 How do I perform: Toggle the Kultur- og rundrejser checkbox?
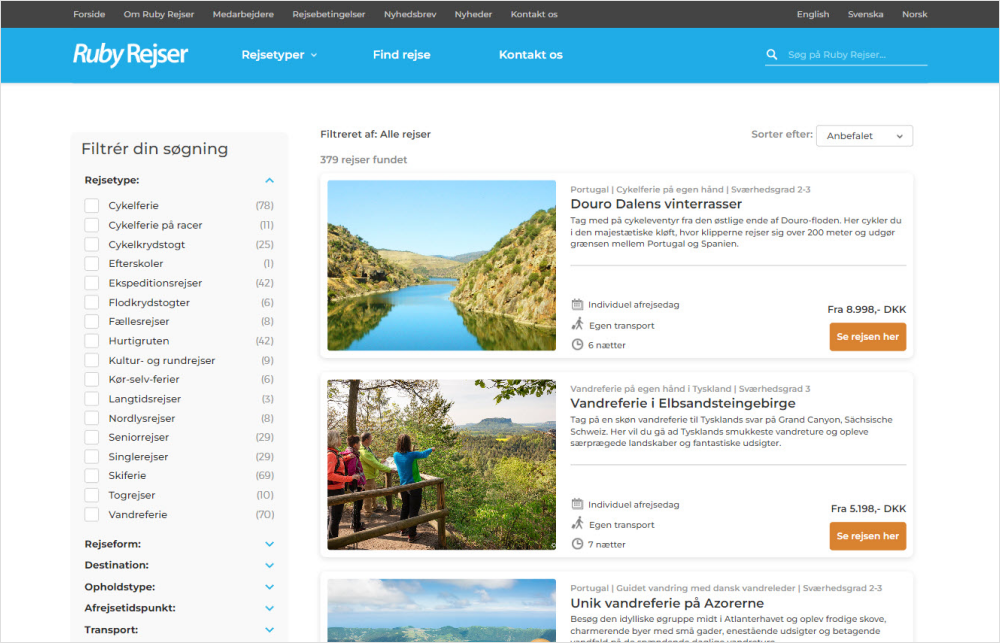click(92, 360)
